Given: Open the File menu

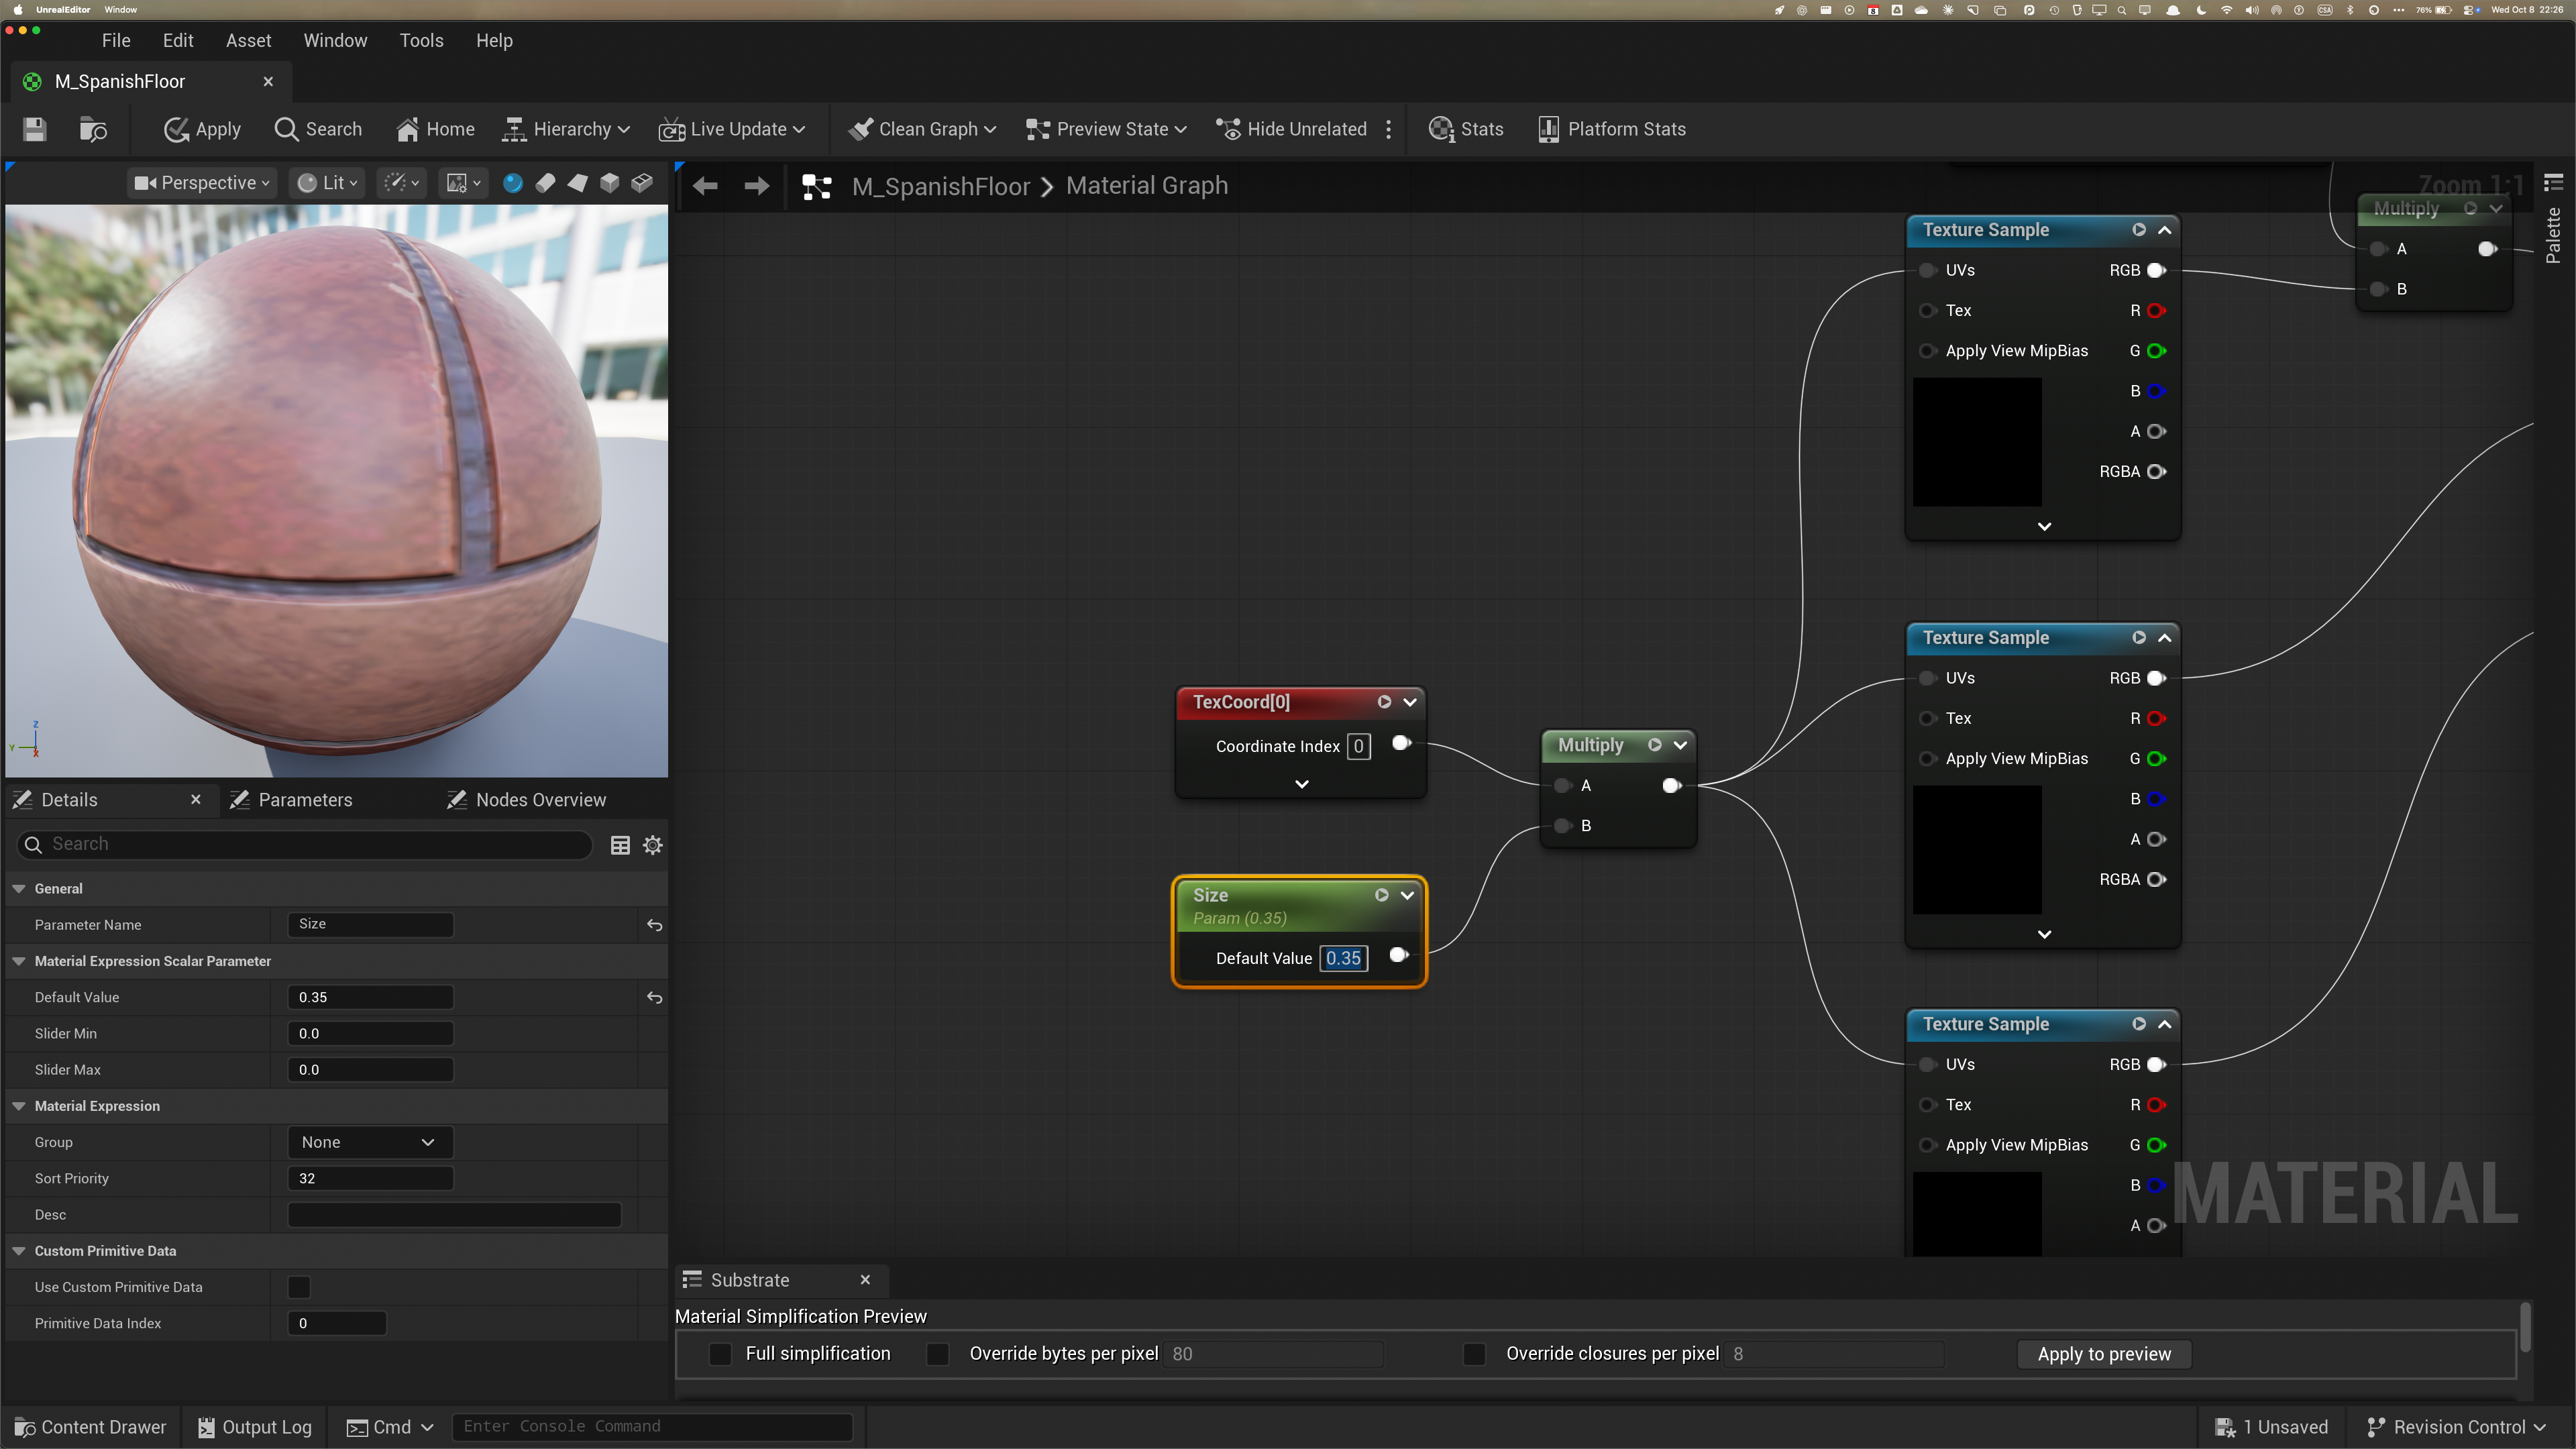Looking at the screenshot, I should click(116, 41).
